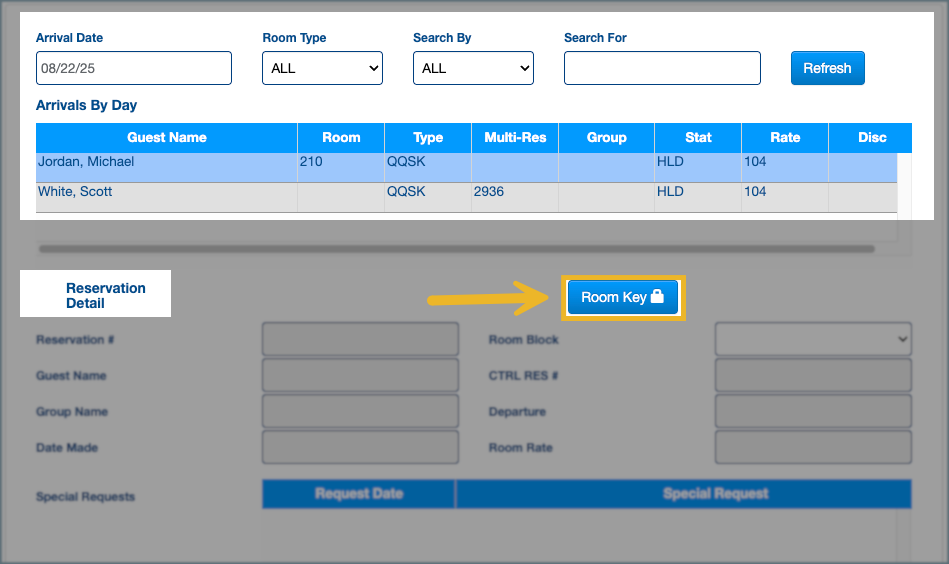Image resolution: width=949 pixels, height=564 pixels.
Task: Click the Group column header
Action: (x=606, y=138)
